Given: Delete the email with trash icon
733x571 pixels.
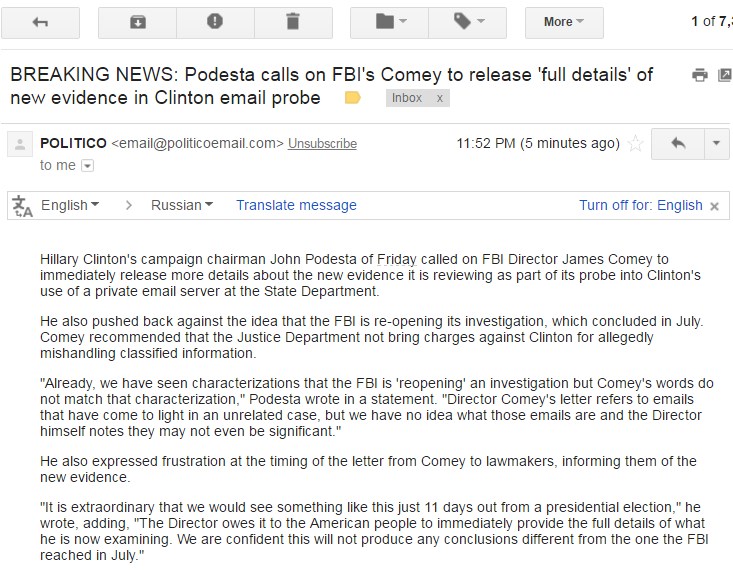Looking at the screenshot, I should (293, 22).
